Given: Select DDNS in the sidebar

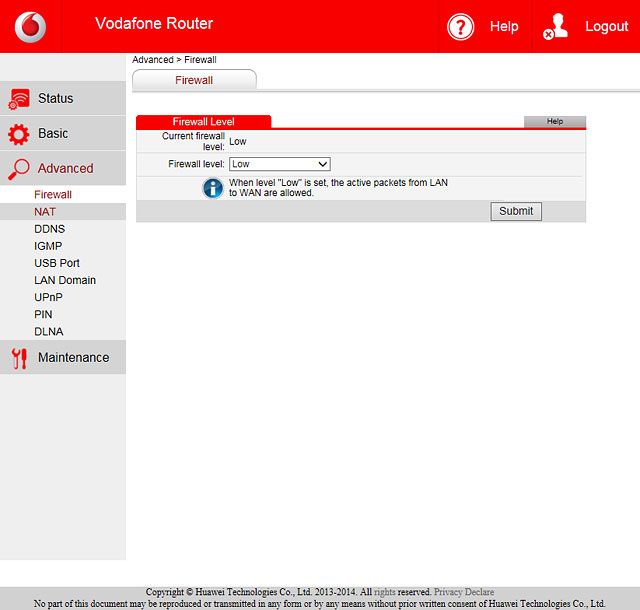Looking at the screenshot, I should [x=49, y=229].
